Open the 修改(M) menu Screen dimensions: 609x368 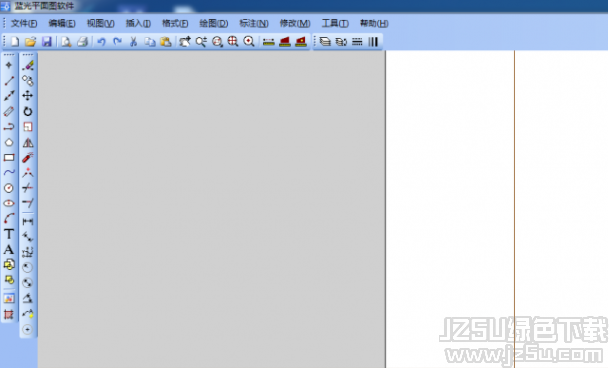pyautogui.click(x=295, y=23)
